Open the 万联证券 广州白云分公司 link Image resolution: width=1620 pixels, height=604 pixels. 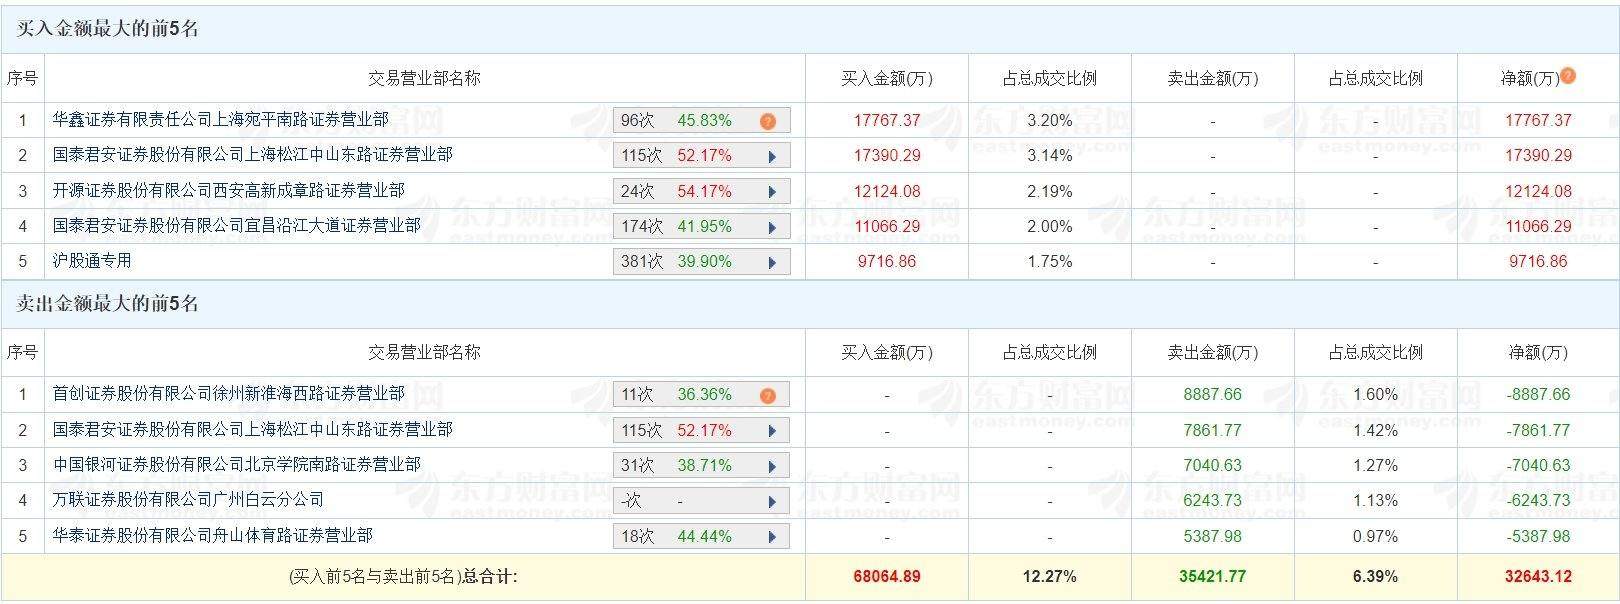point(188,499)
